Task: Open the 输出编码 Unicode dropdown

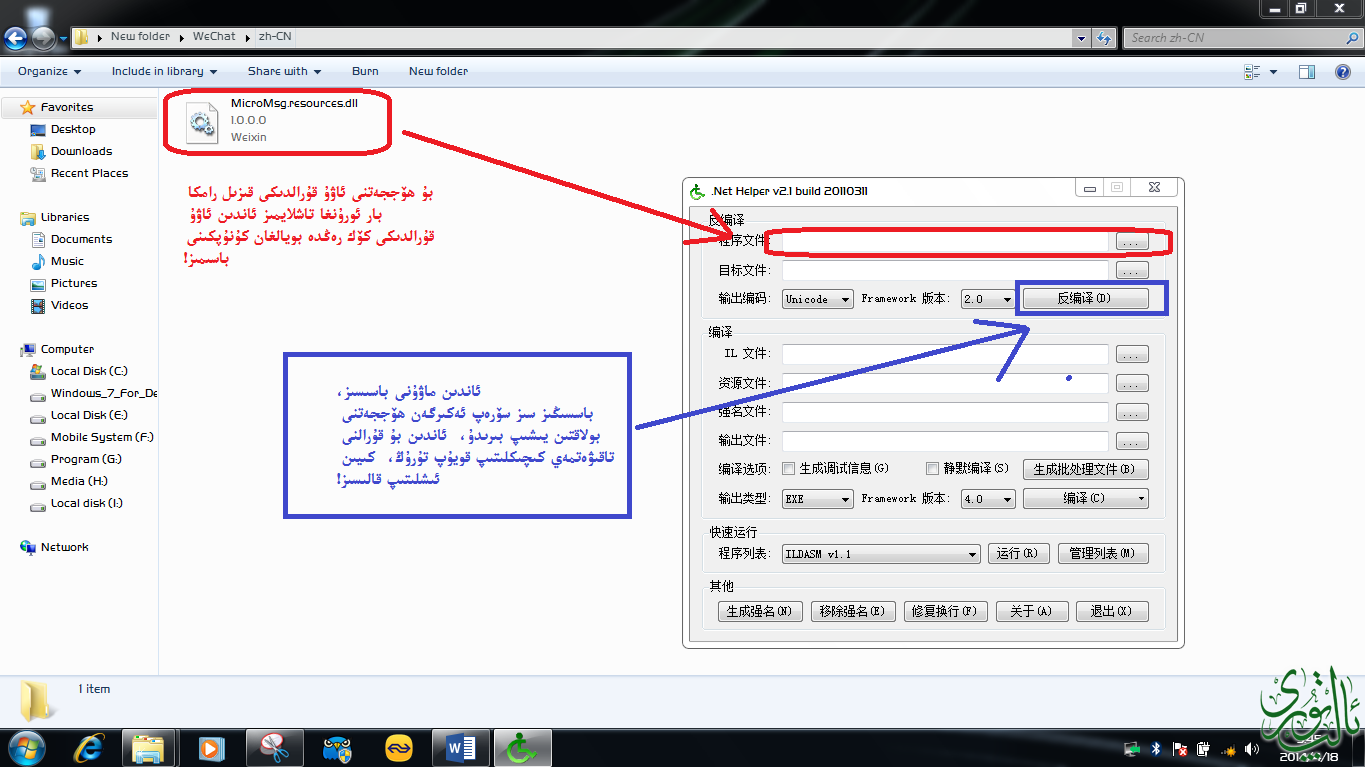Action: 818,299
